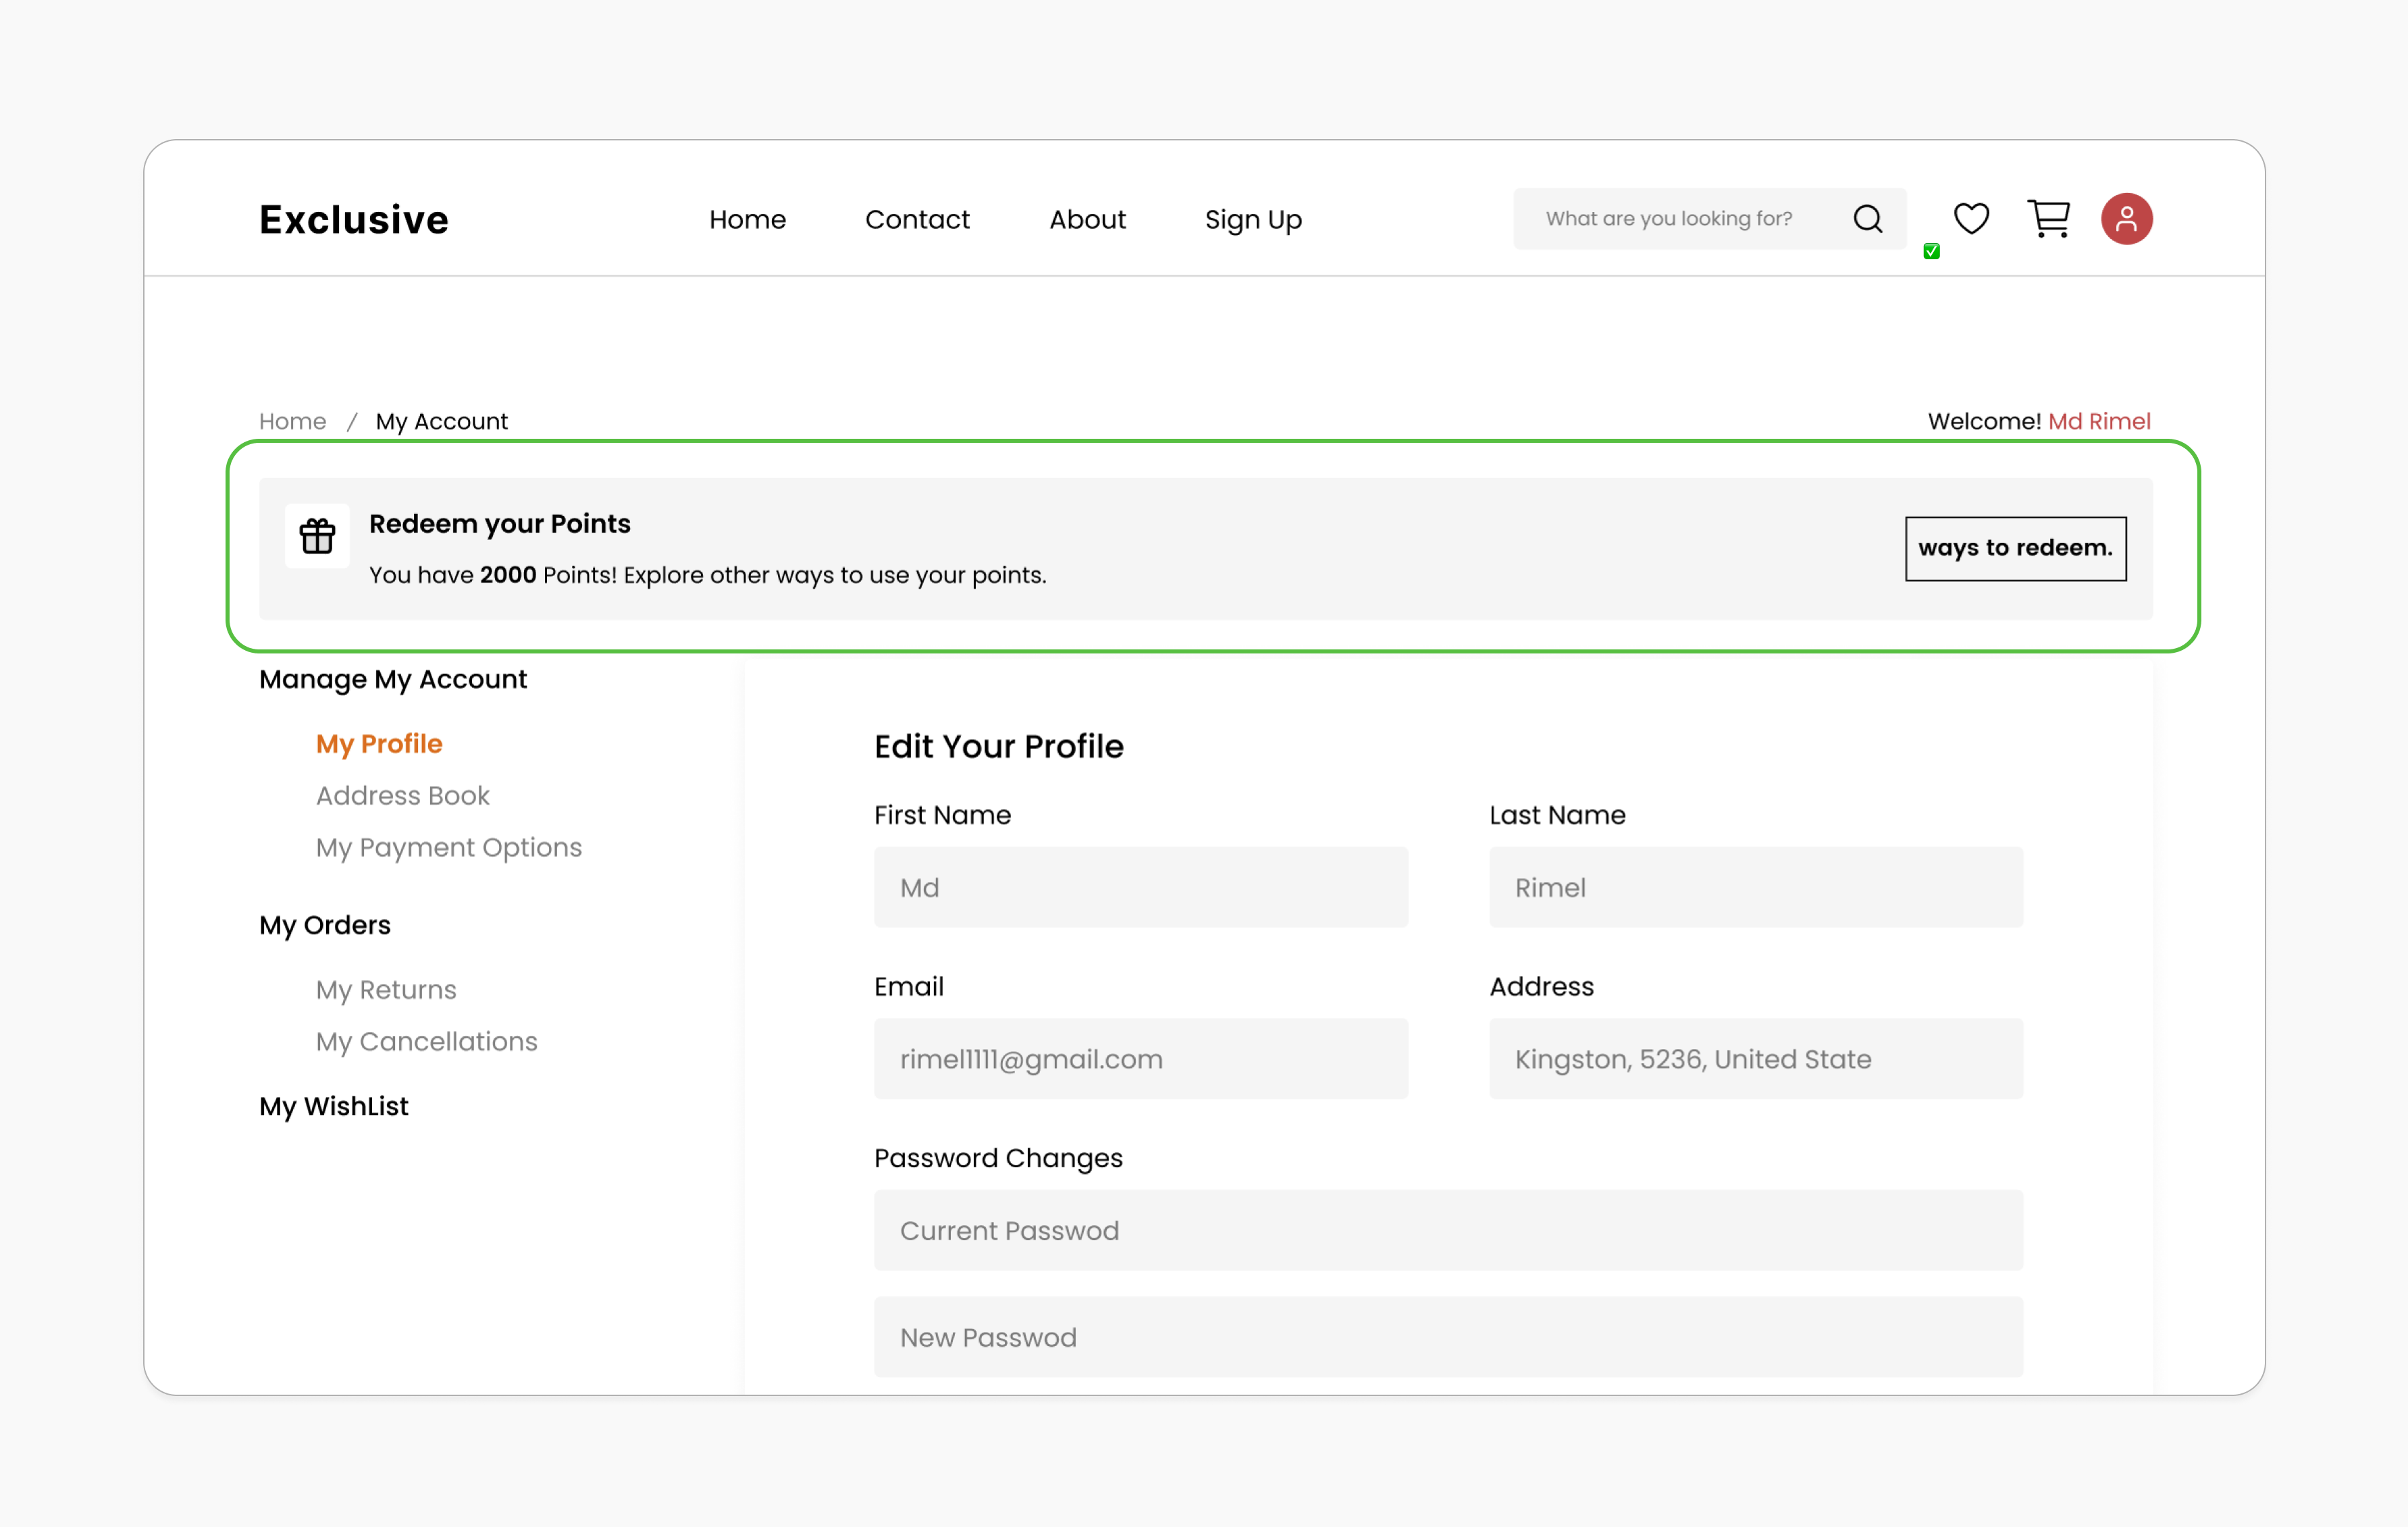Viewport: 2408px width, 1527px height.
Task: Open Md Rimel welcome link
Action: 2100,421
